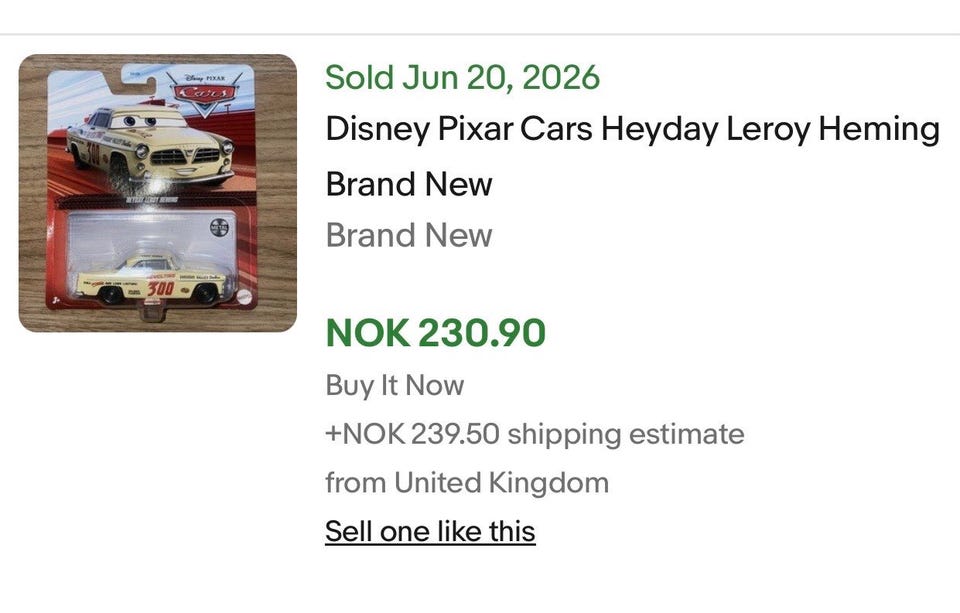The image size is (960, 613).
Task: Click the illustrated car's front grille
Action: [x=186, y=156]
